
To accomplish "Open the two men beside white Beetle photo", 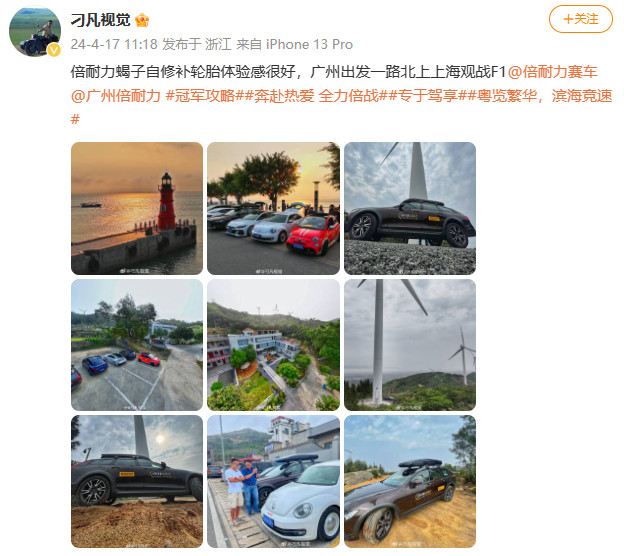I will pos(273,482).
